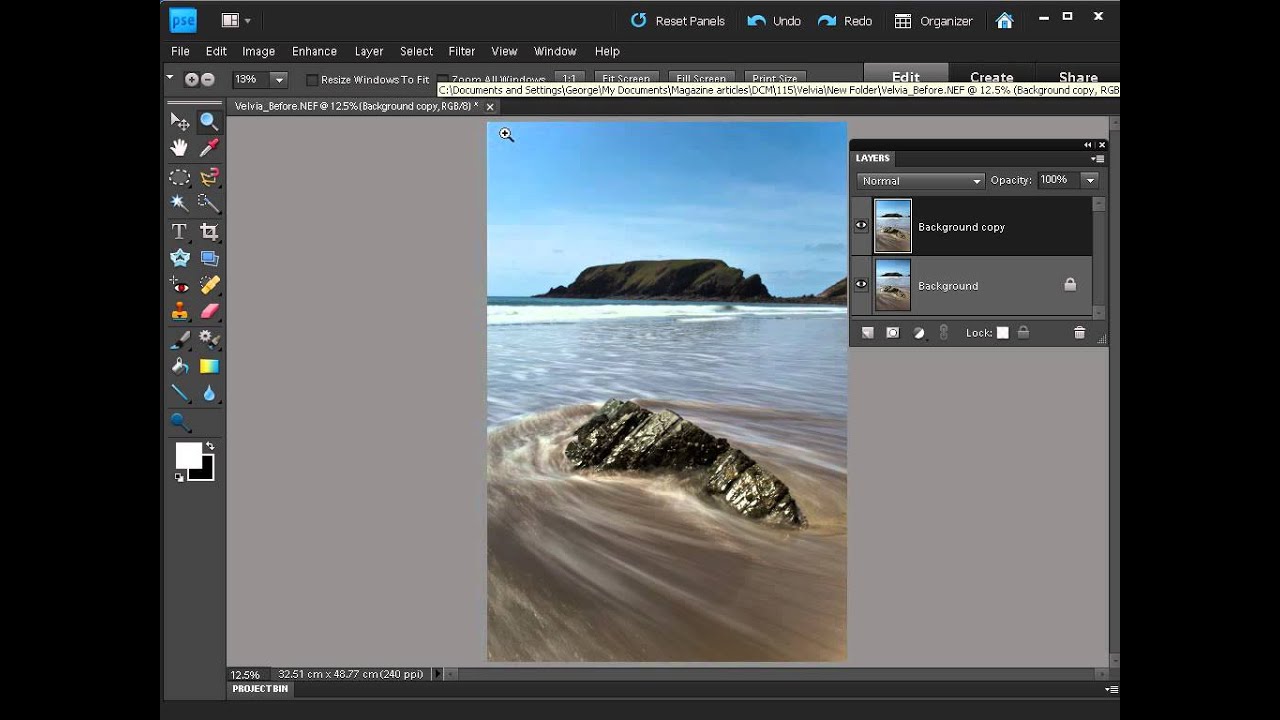Hide the Background layer eye icon
Image resolution: width=1280 pixels, height=720 pixels.
coord(861,285)
